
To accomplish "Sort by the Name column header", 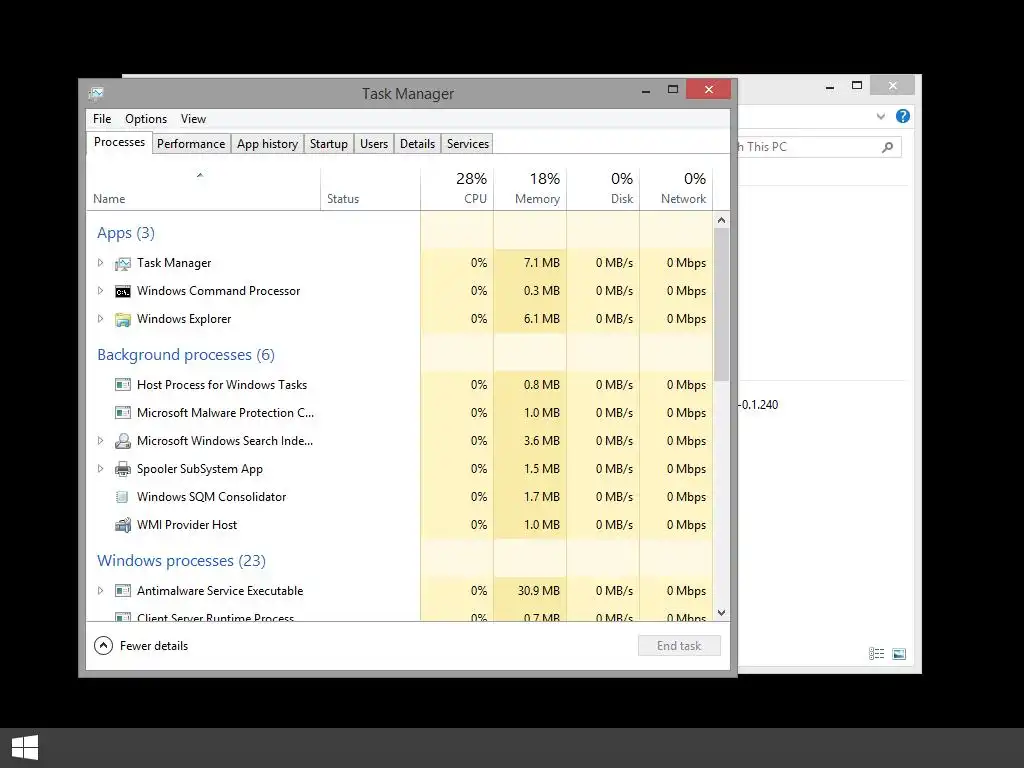I will 203,189.
